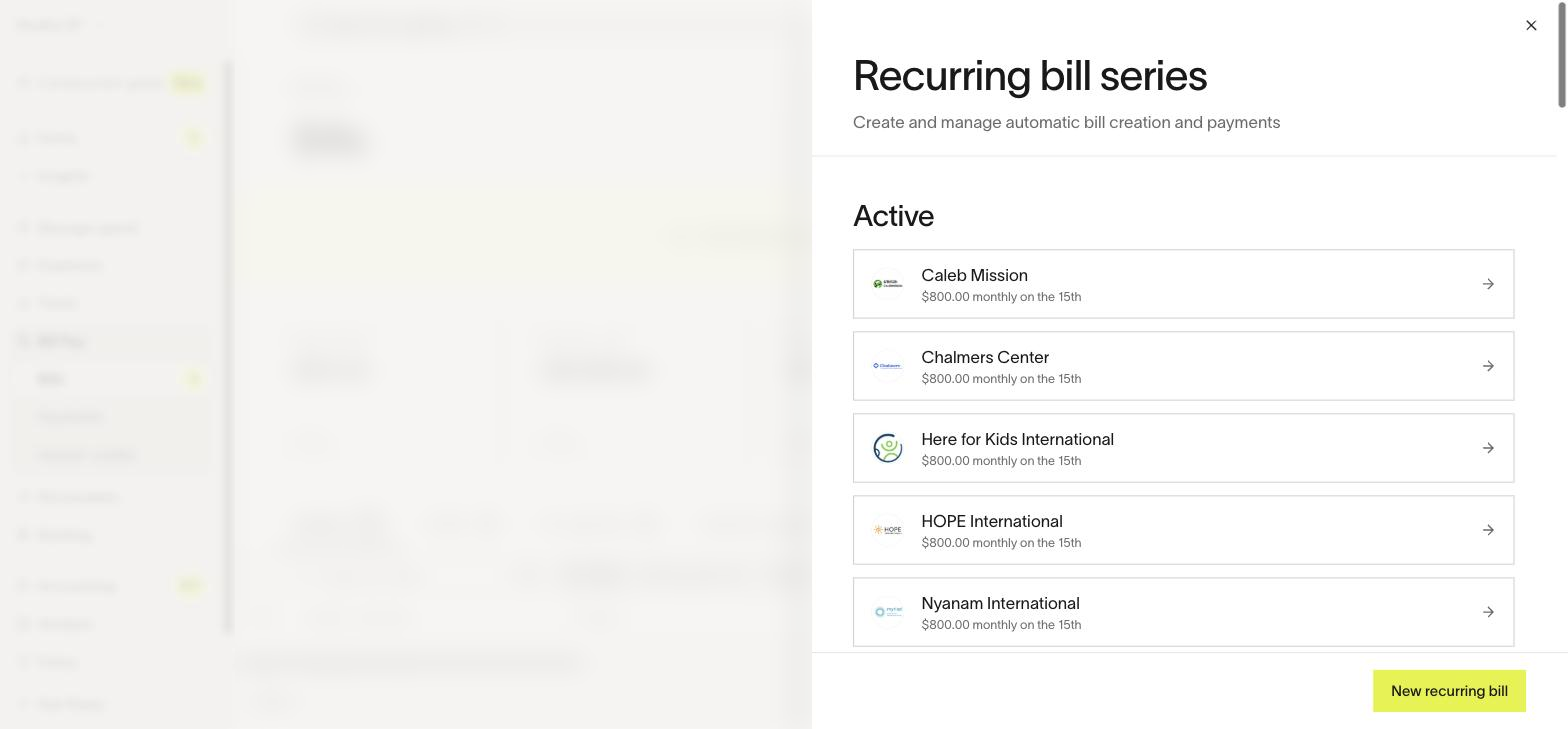Select the Caleb Mission name text
This screenshot has width=1568, height=729.
[x=974, y=275]
